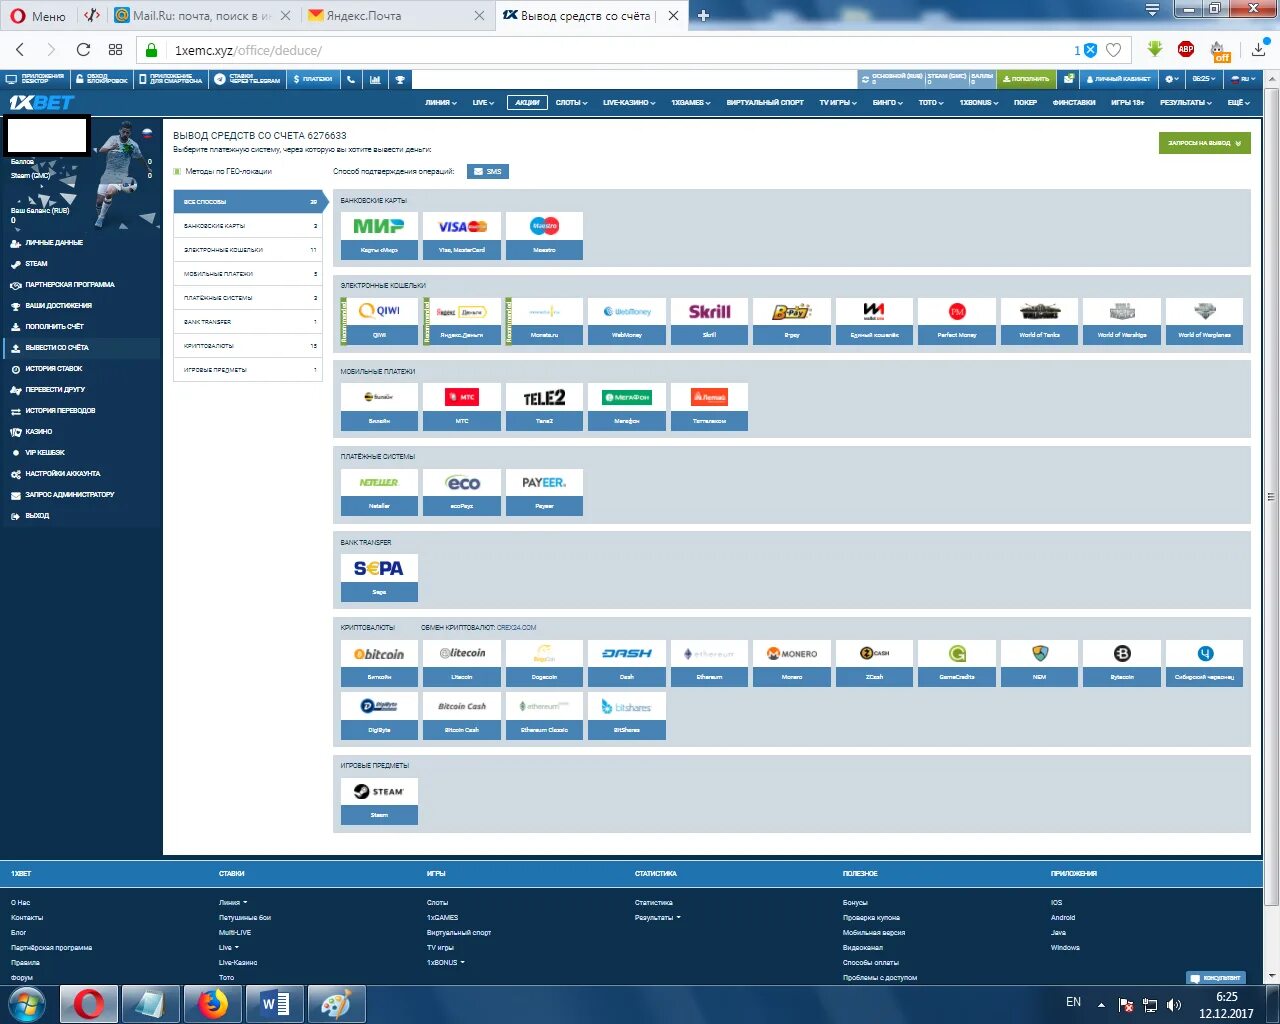Toggle GEO-location methods checkbox

coord(178,172)
